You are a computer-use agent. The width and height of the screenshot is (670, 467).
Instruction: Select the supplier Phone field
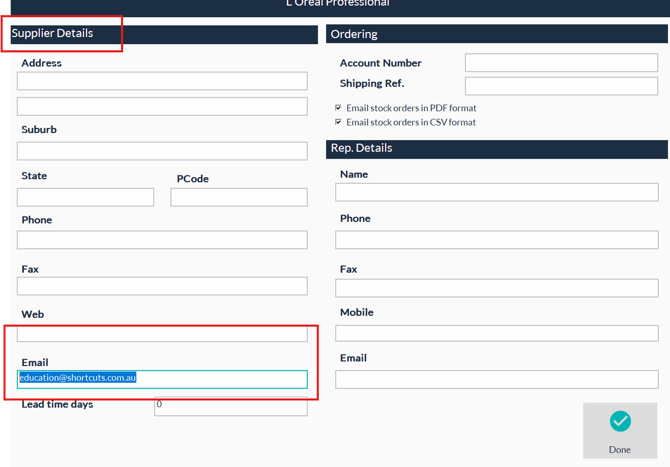(162, 240)
